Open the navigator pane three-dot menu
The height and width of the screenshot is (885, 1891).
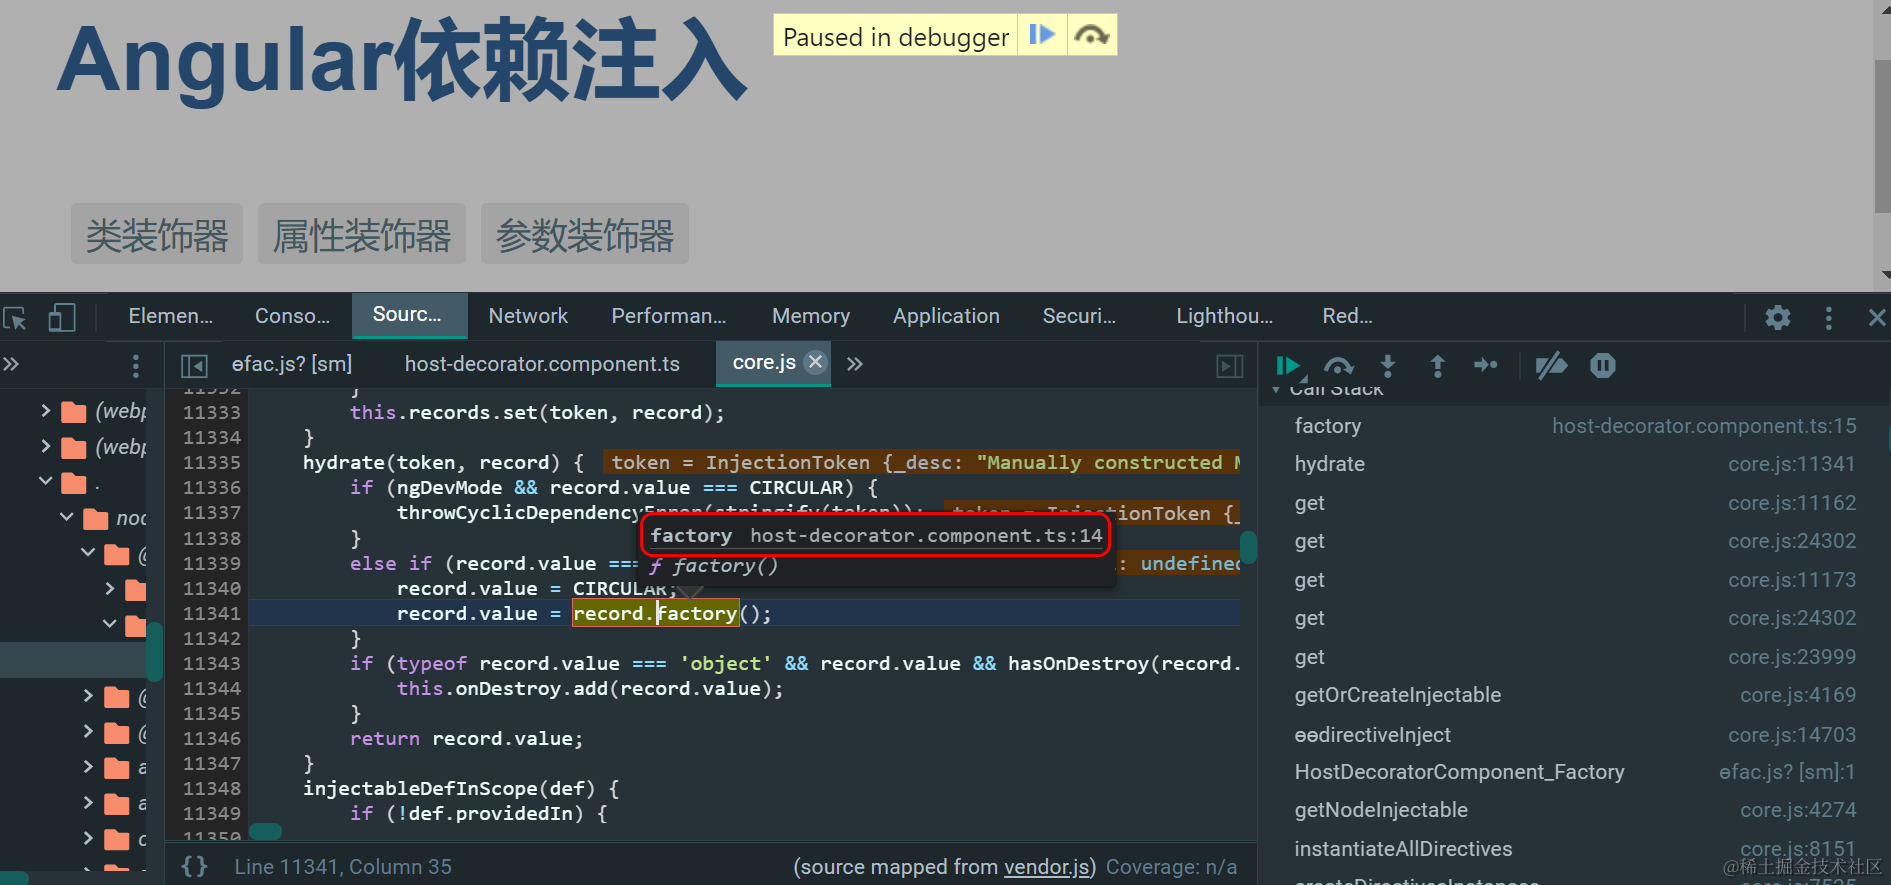(x=136, y=366)
